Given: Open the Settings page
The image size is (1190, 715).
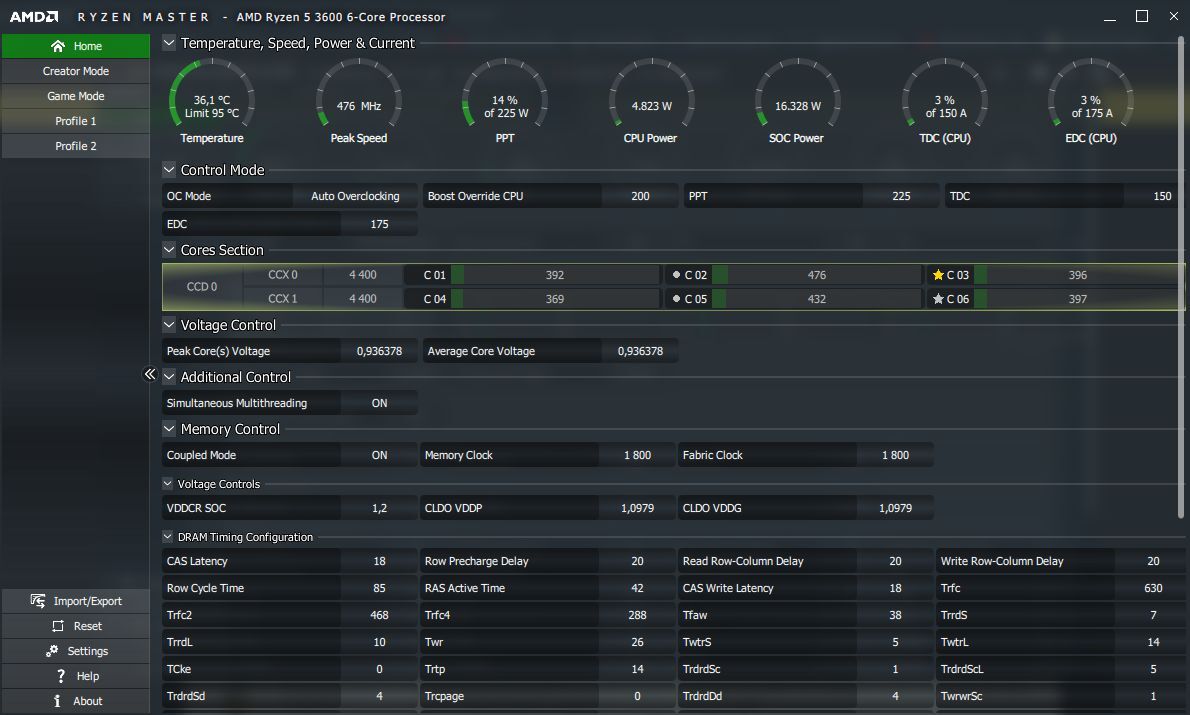Looking at the screenshot, I should coord(76,651).
